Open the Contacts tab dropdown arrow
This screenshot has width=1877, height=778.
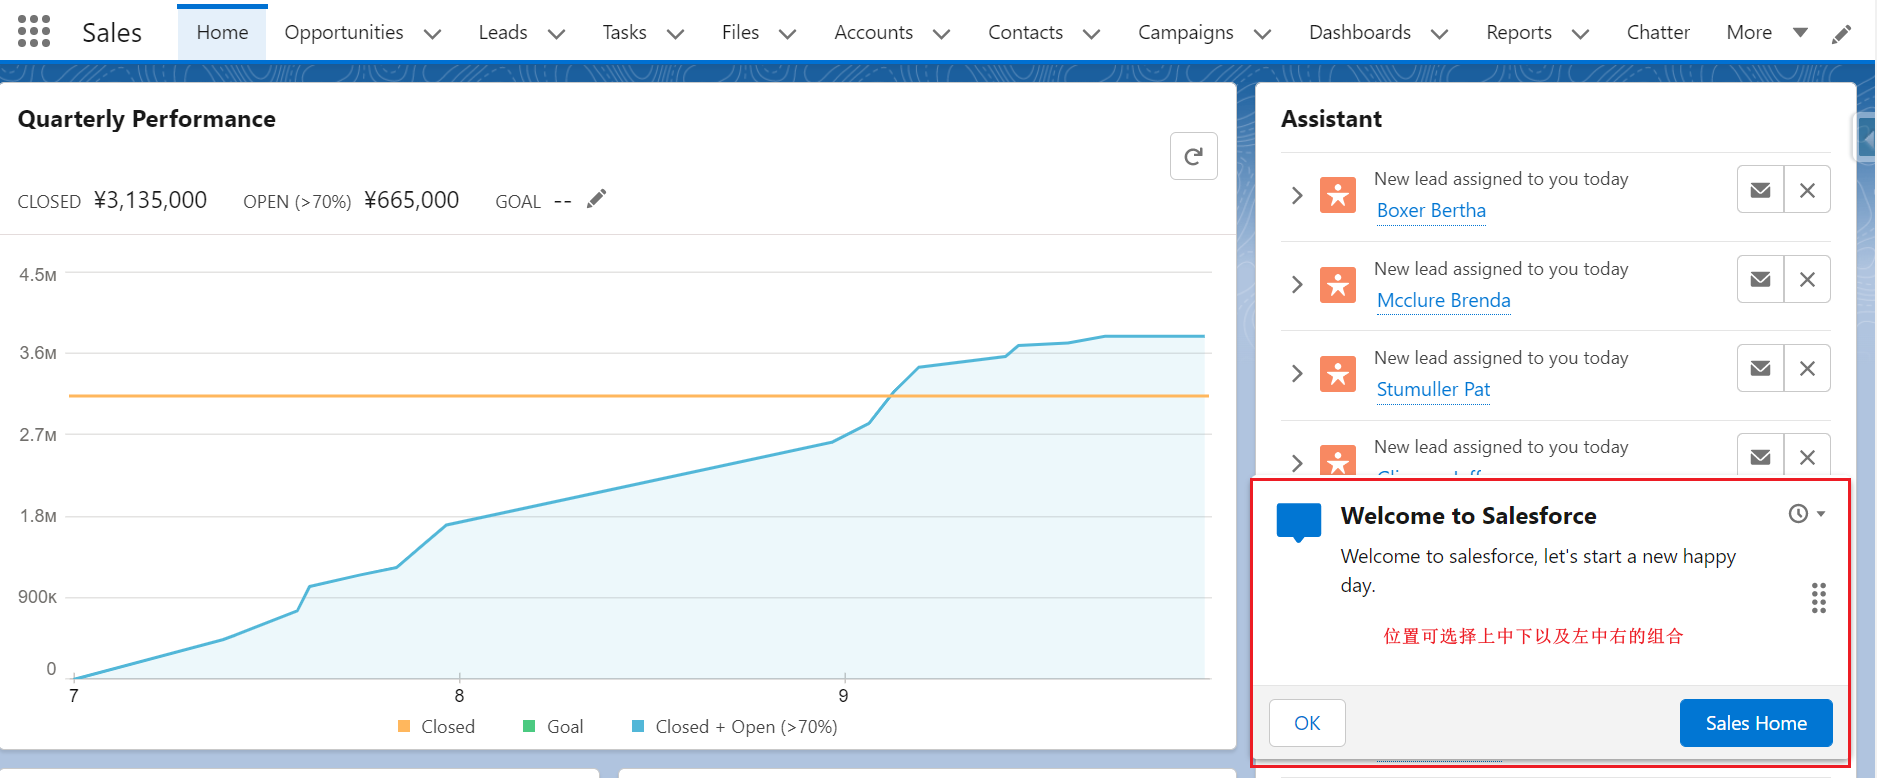tap(1091, 34)
